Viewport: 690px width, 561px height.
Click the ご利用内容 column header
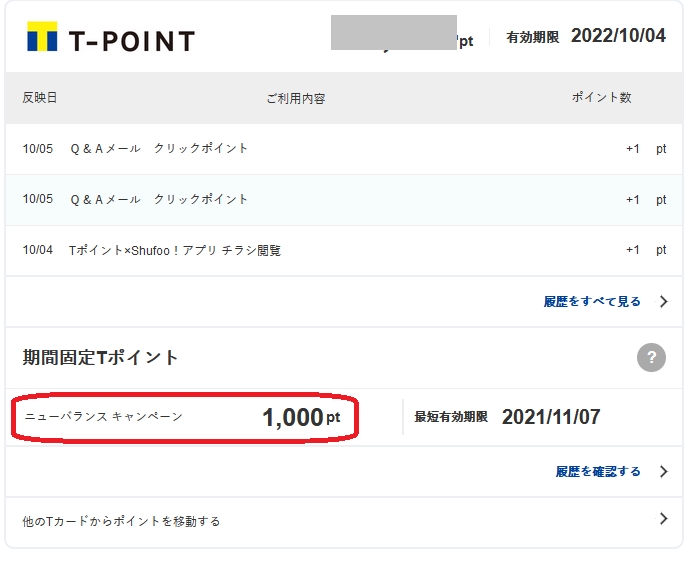(295, 98)
